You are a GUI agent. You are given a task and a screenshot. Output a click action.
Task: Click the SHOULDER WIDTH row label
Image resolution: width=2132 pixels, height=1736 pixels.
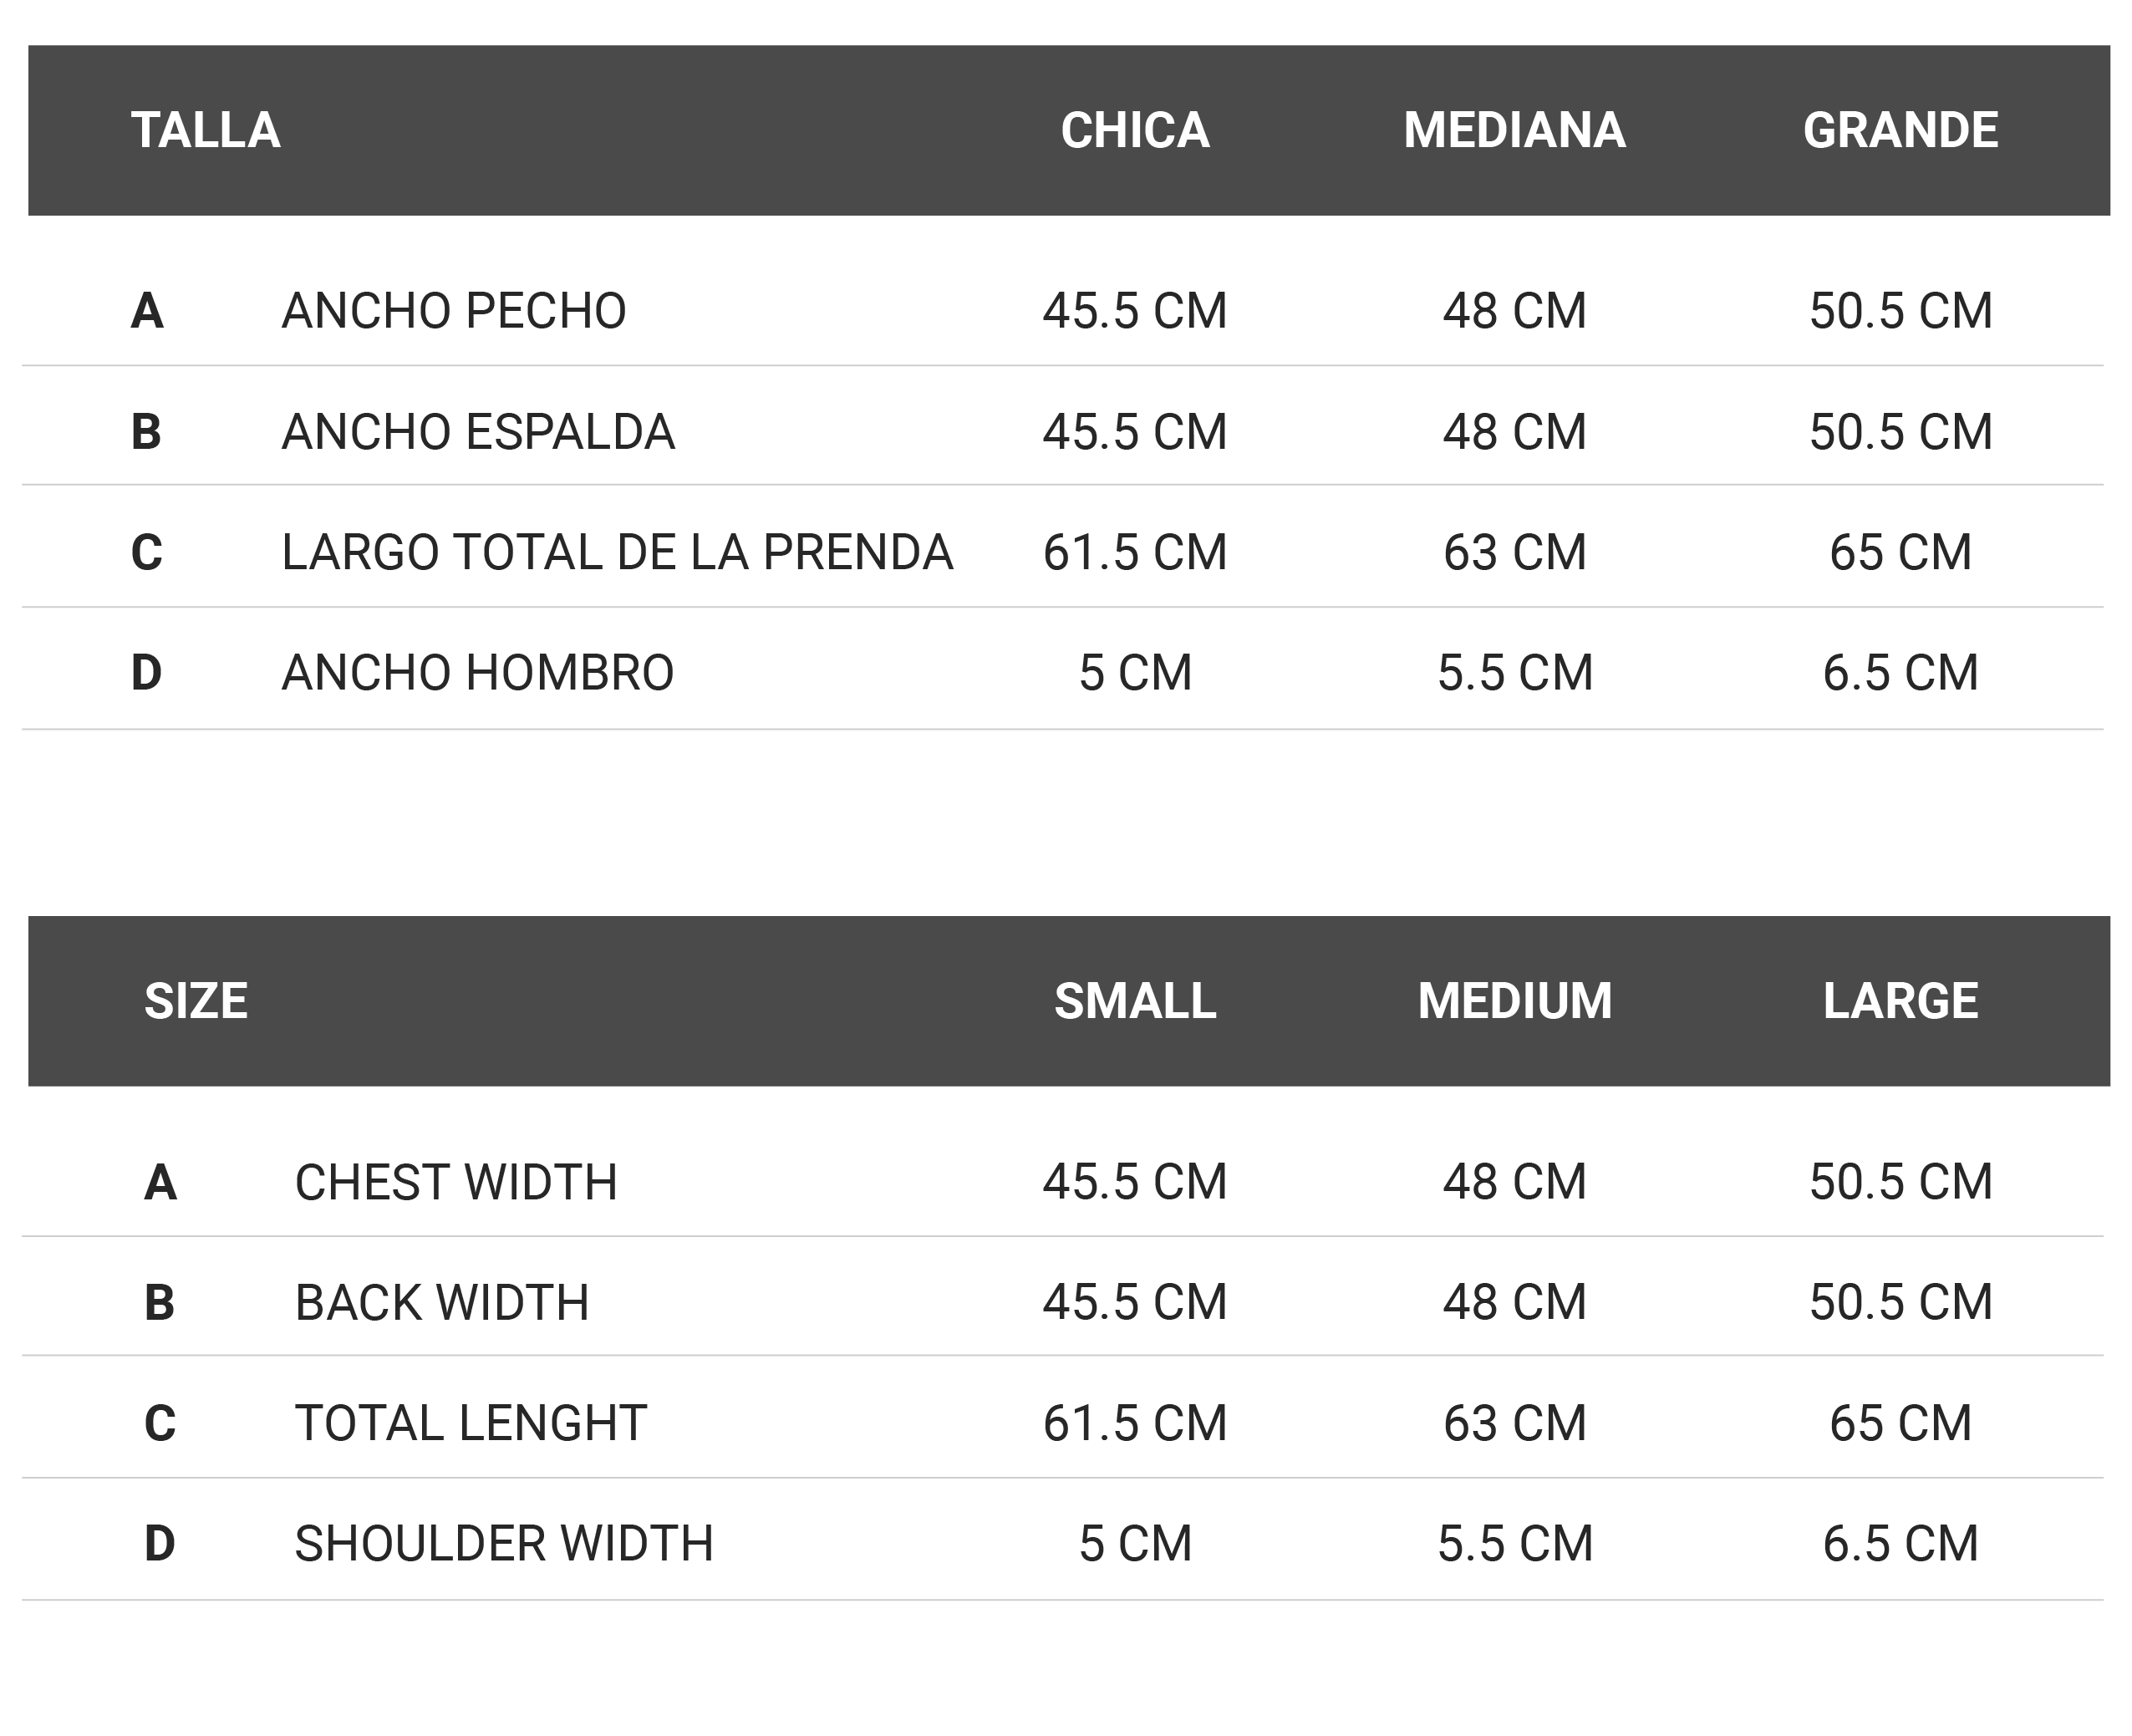(x=504, y=1543)
